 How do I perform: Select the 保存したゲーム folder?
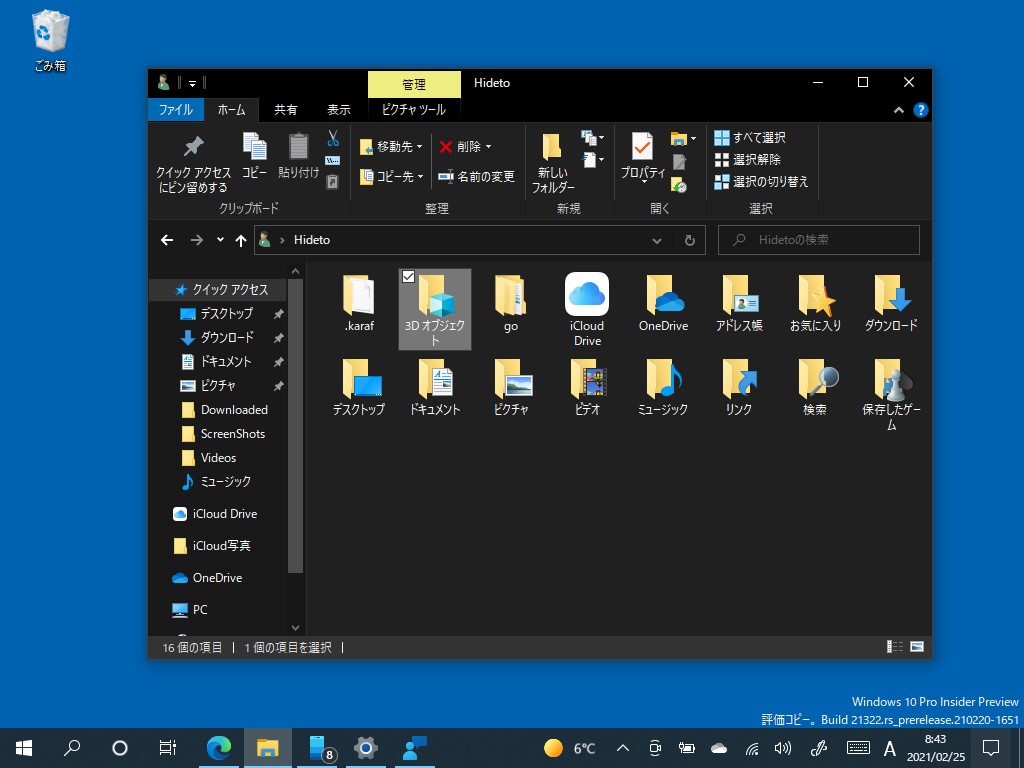[x=891, y=394]
